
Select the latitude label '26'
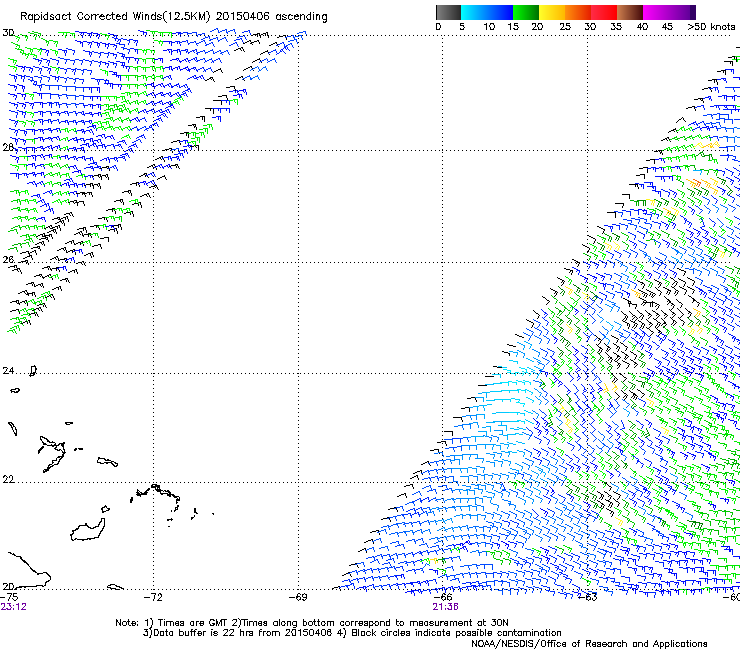(x=8, y=260)
